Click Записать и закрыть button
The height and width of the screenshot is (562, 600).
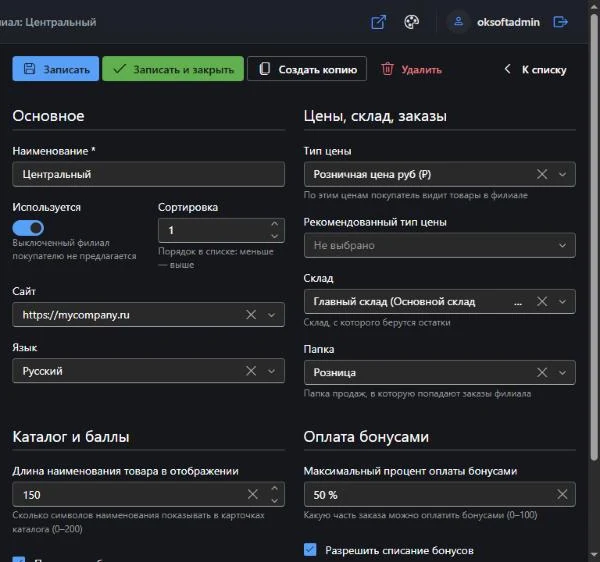[173, 69]
